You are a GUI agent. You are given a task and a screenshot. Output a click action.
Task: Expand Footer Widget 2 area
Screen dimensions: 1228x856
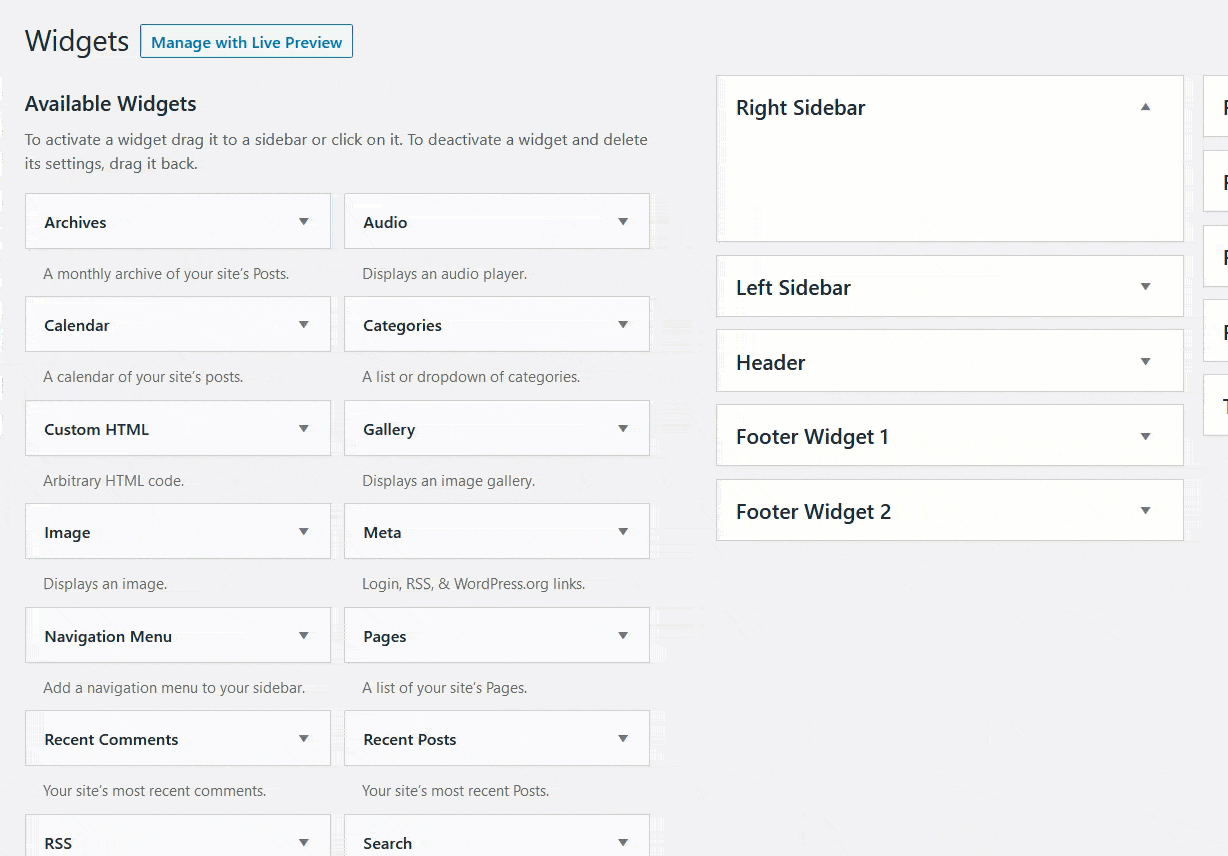(x=1145, y=510)
